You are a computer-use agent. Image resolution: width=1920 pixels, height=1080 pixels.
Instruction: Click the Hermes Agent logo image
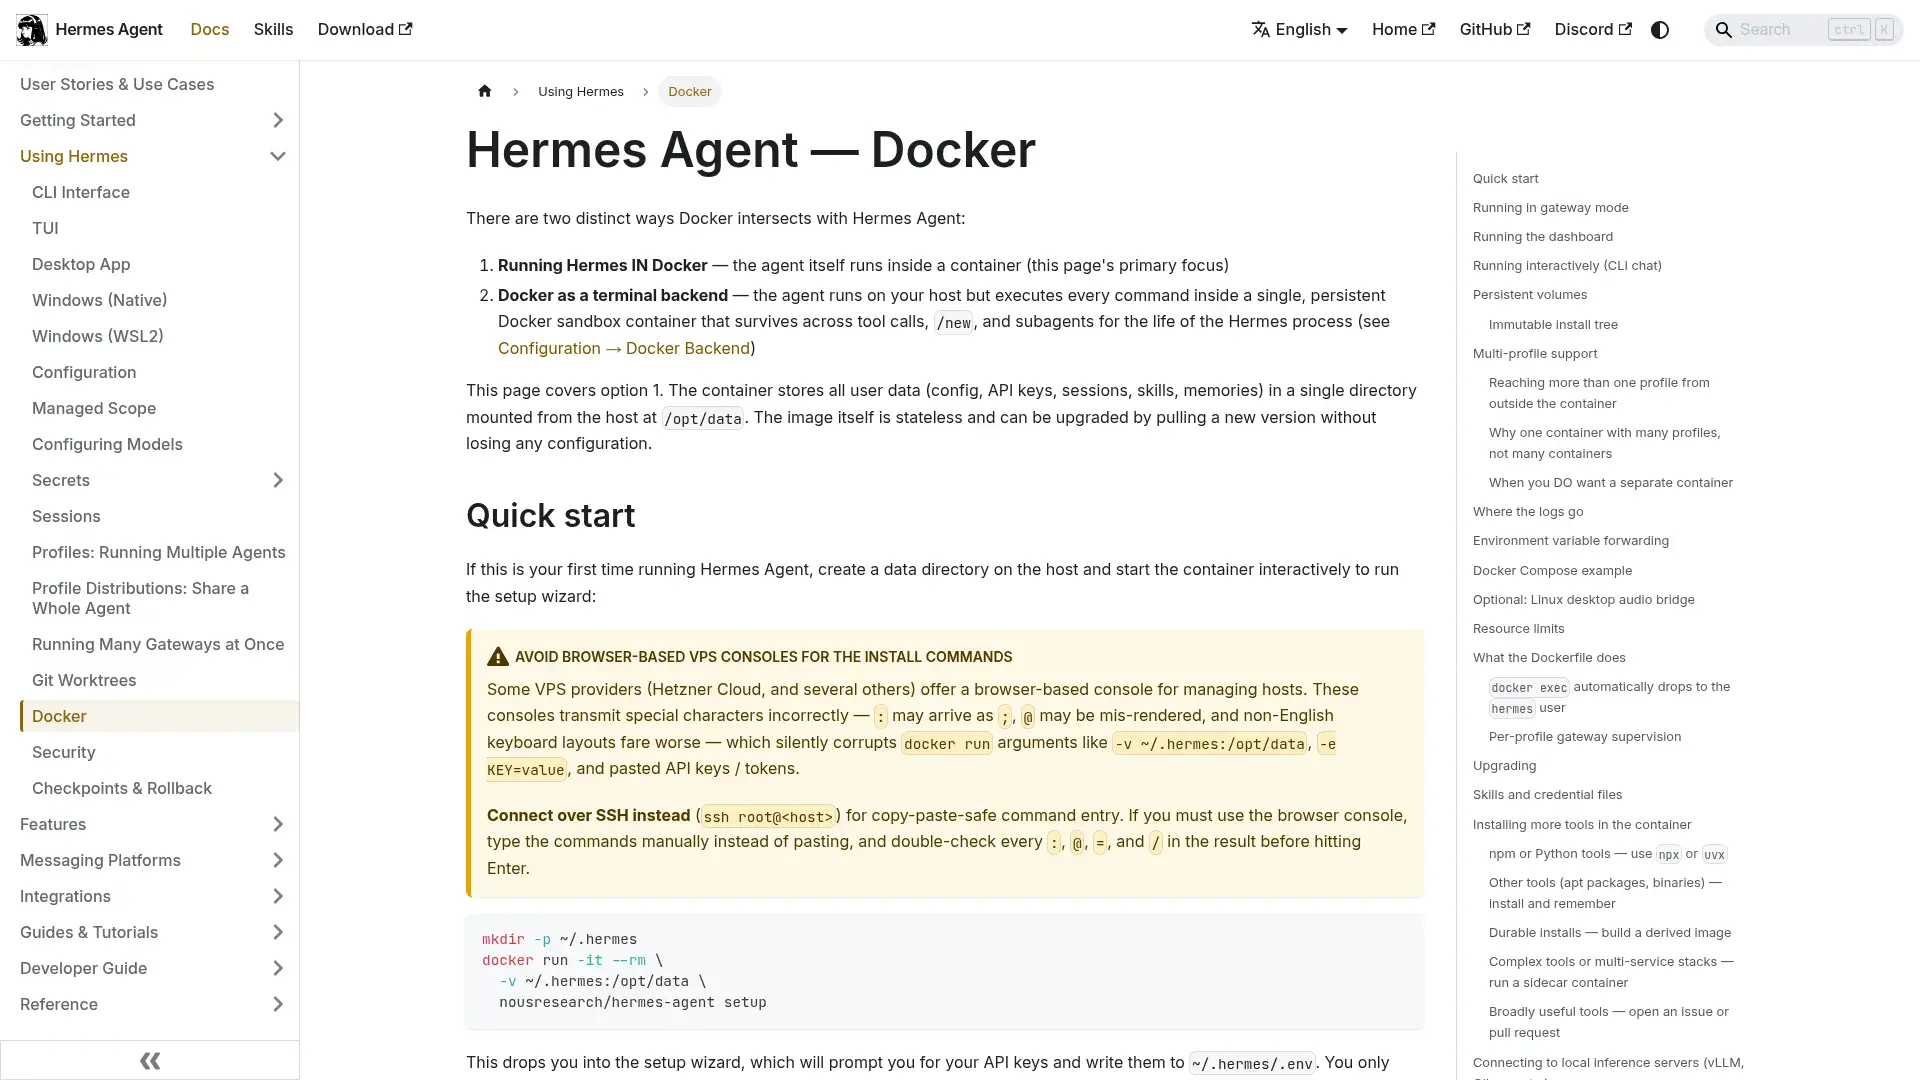(x=32, y=30)
